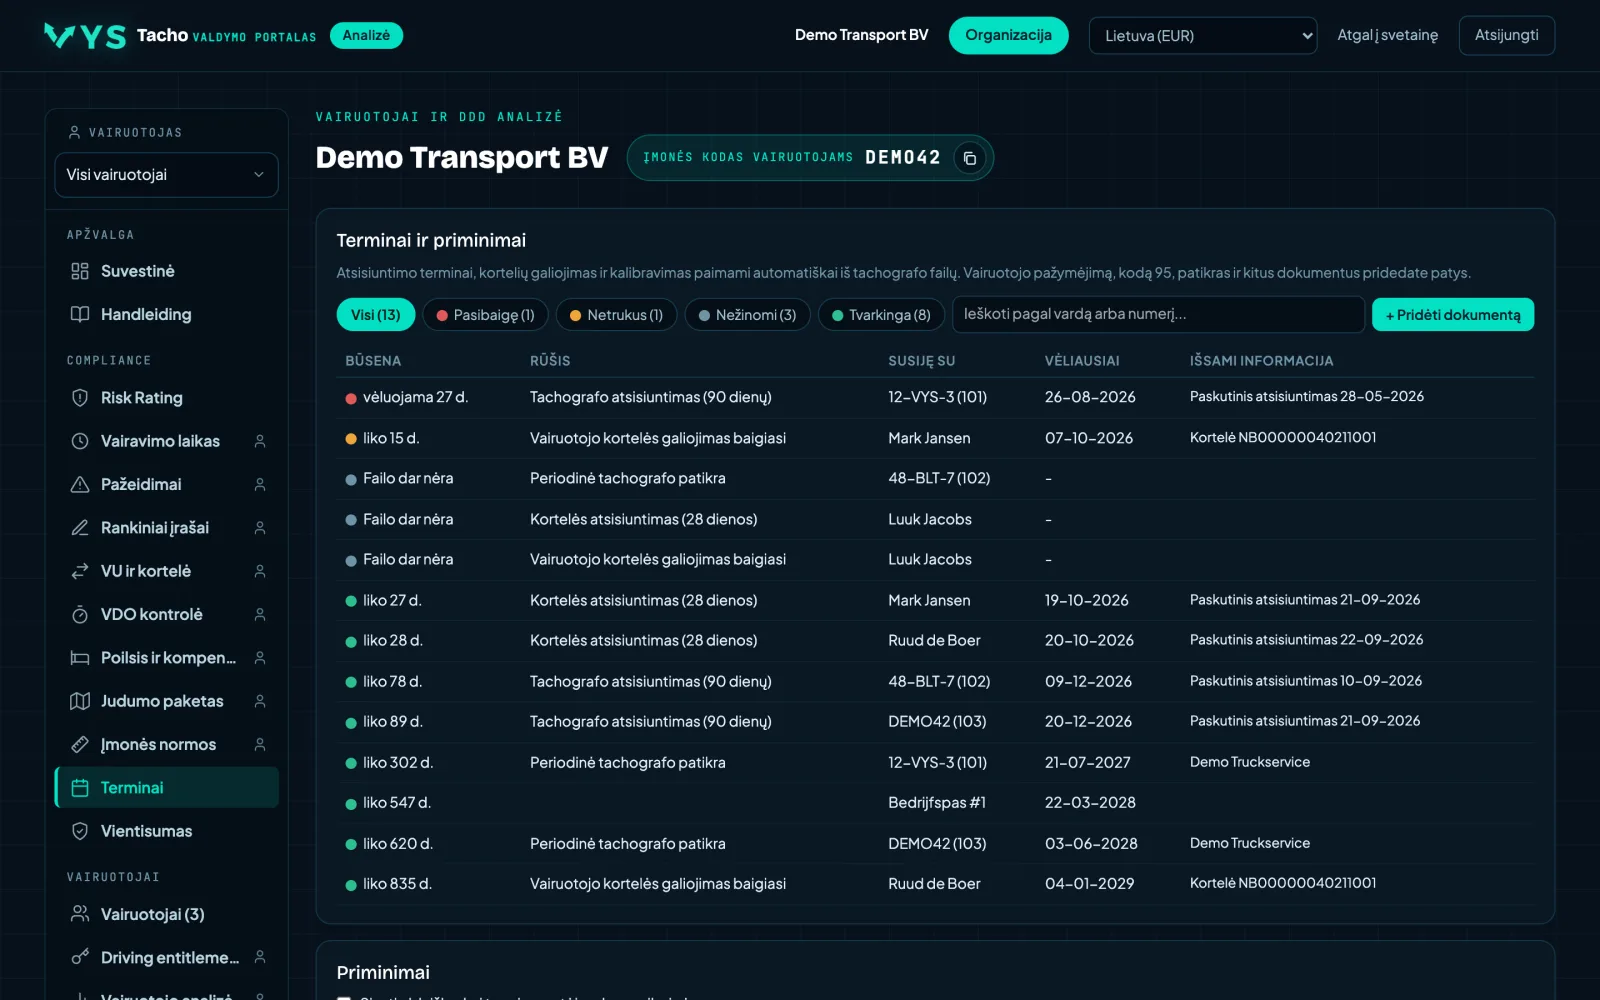Click the VĖLIAUSIAI column header
The height and width of the screenshot is (1000, 1600).
[1082, 361]
